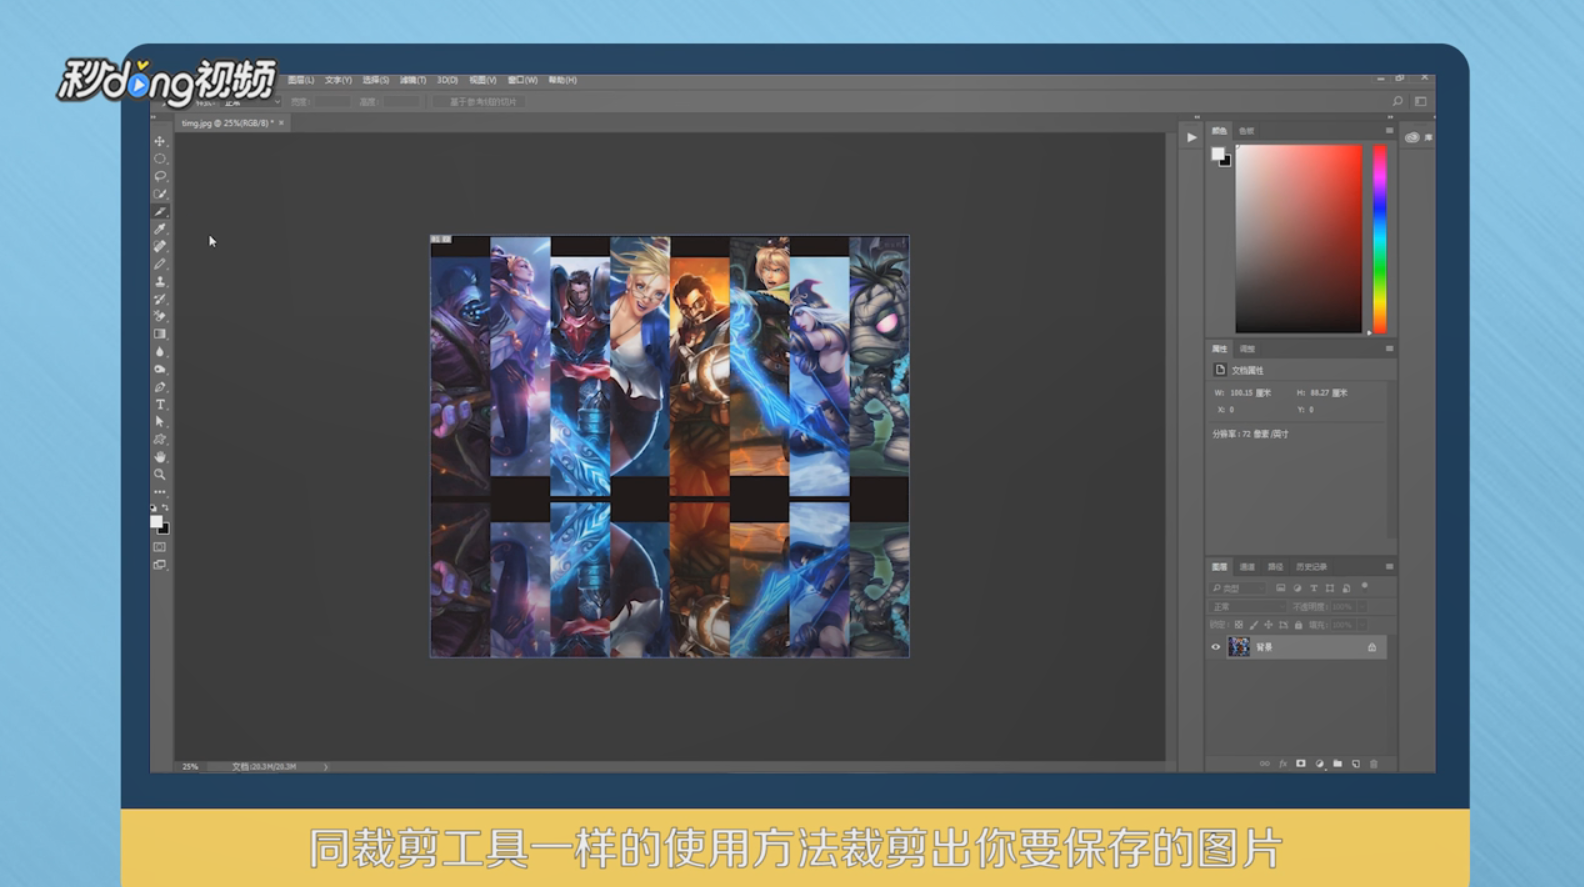Image resolution: width=1584 pixels, height=887 pixels.
Task: Hide the 背景 layer with the eye
Action: [1216, 647]
